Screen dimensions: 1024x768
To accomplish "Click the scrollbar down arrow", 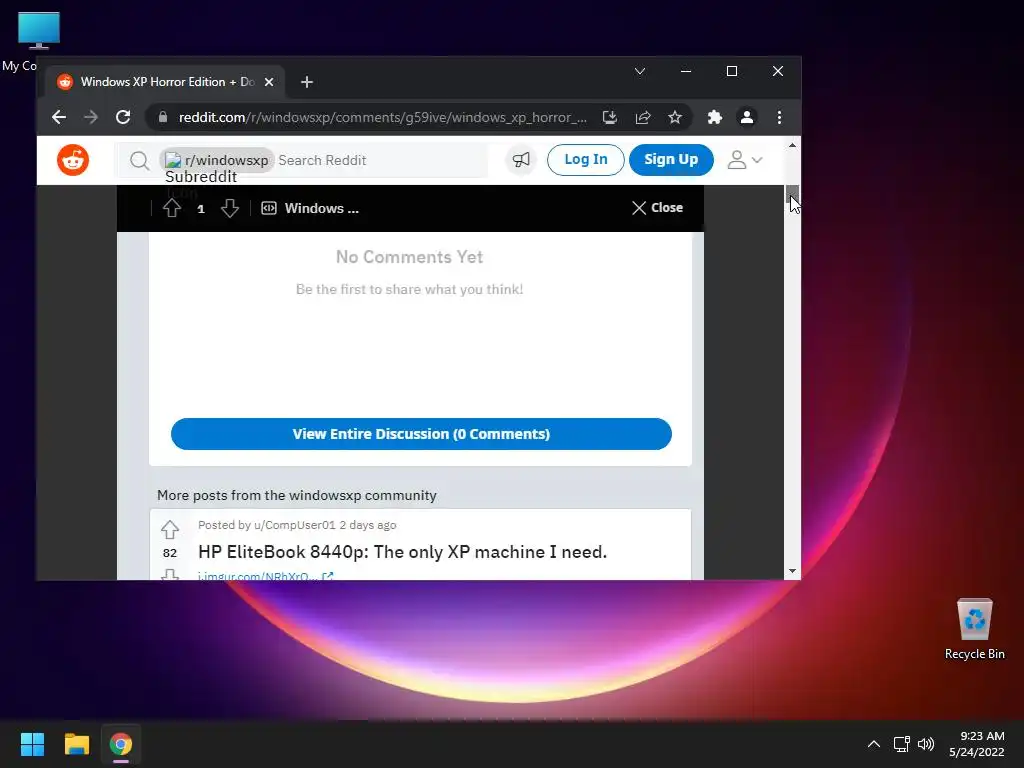I will click(792, 571).
